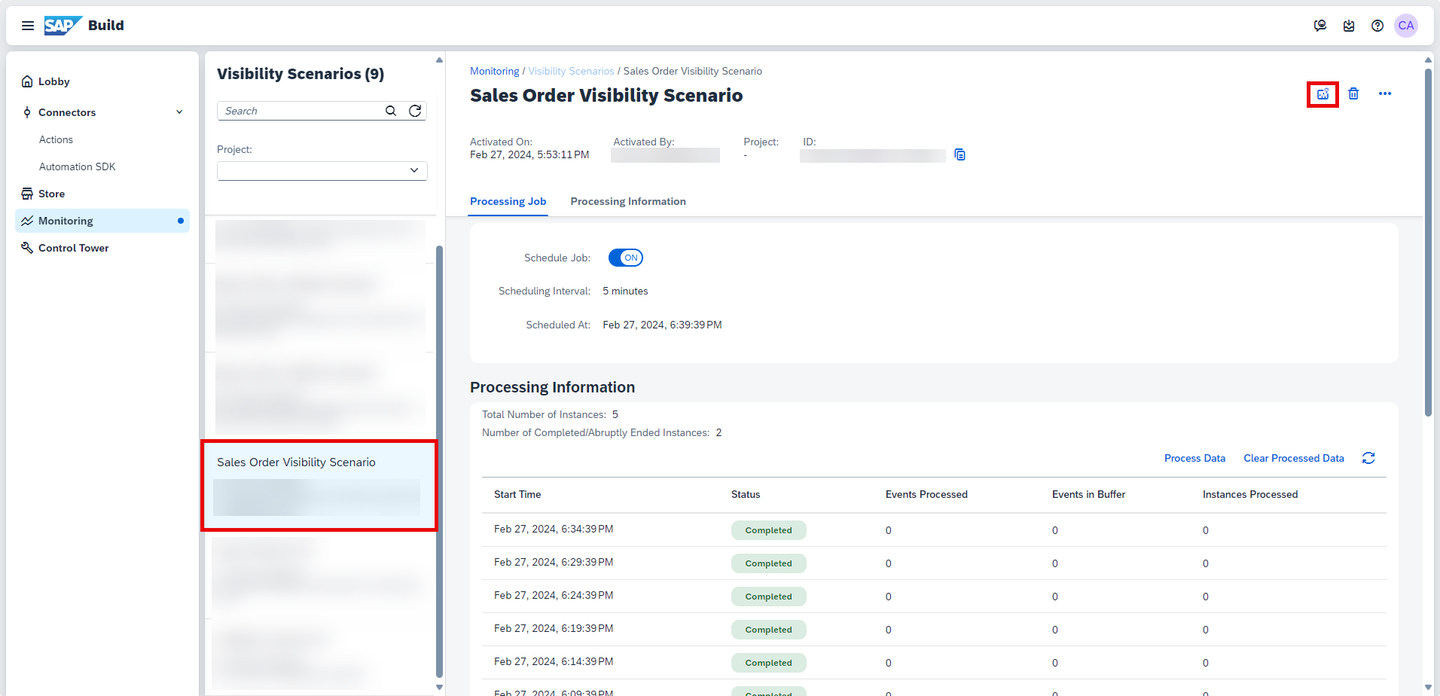Click the Start Time column header
1440x696 pixels.
tap(518, 494)
